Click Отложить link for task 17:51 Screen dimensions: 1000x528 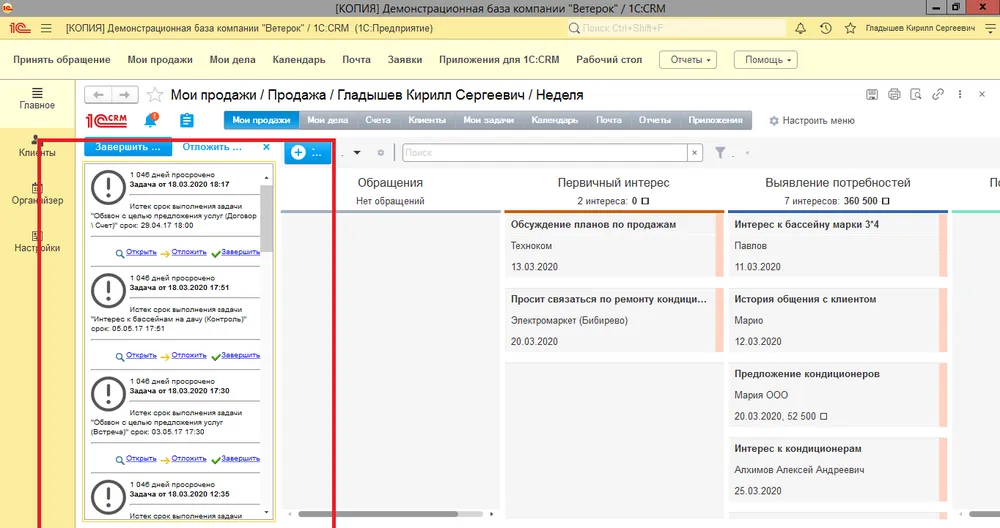(x=189, y=355)
